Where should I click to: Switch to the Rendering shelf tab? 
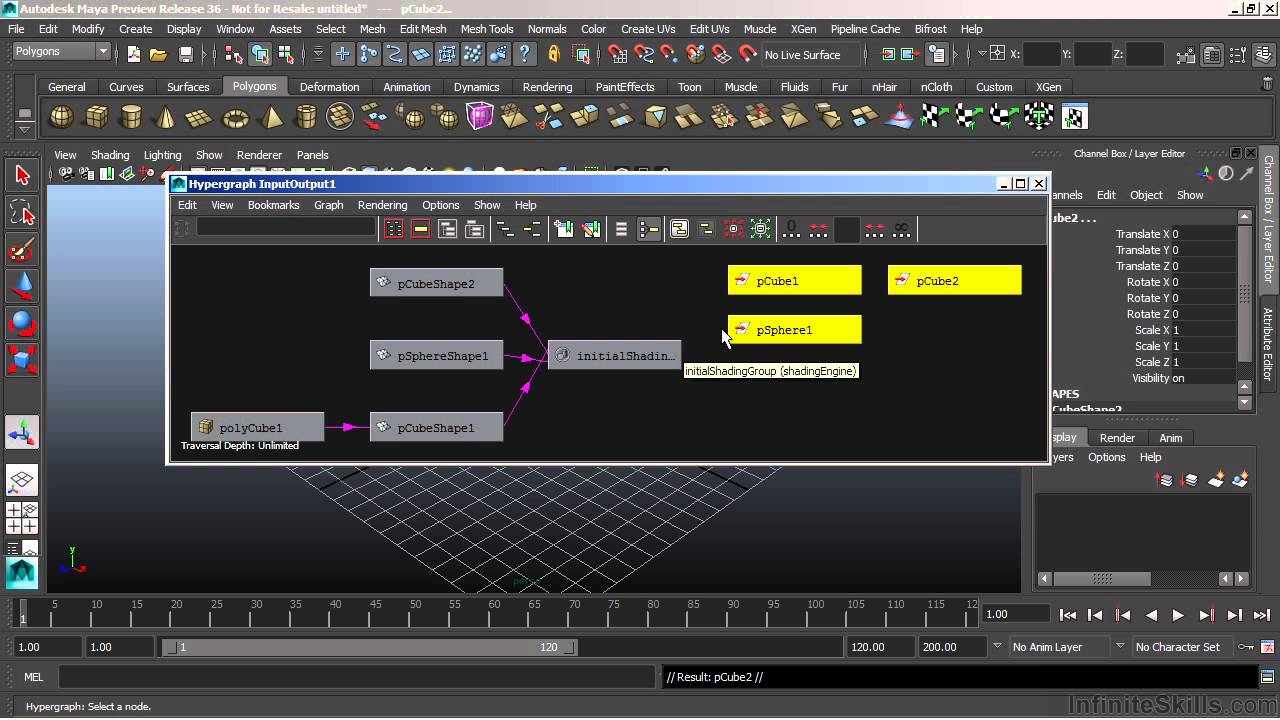547,87
